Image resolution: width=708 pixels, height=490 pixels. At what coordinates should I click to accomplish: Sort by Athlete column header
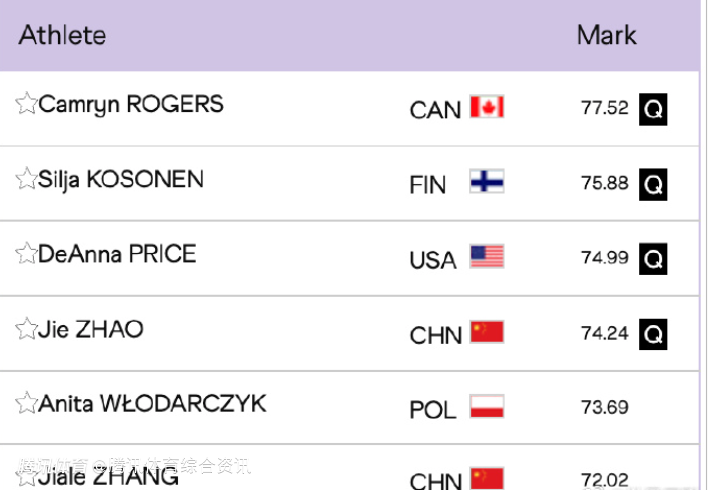pyautogui.click(x=62, y=35)
